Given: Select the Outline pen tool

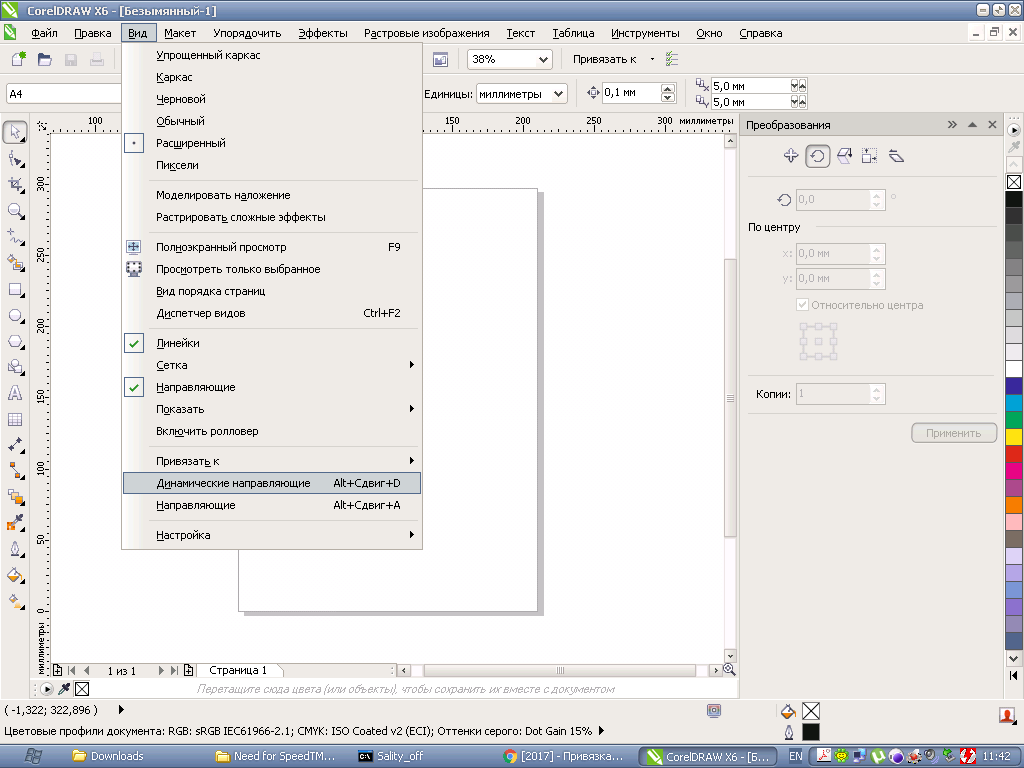Looking at the screenshot, I should 16,549.
